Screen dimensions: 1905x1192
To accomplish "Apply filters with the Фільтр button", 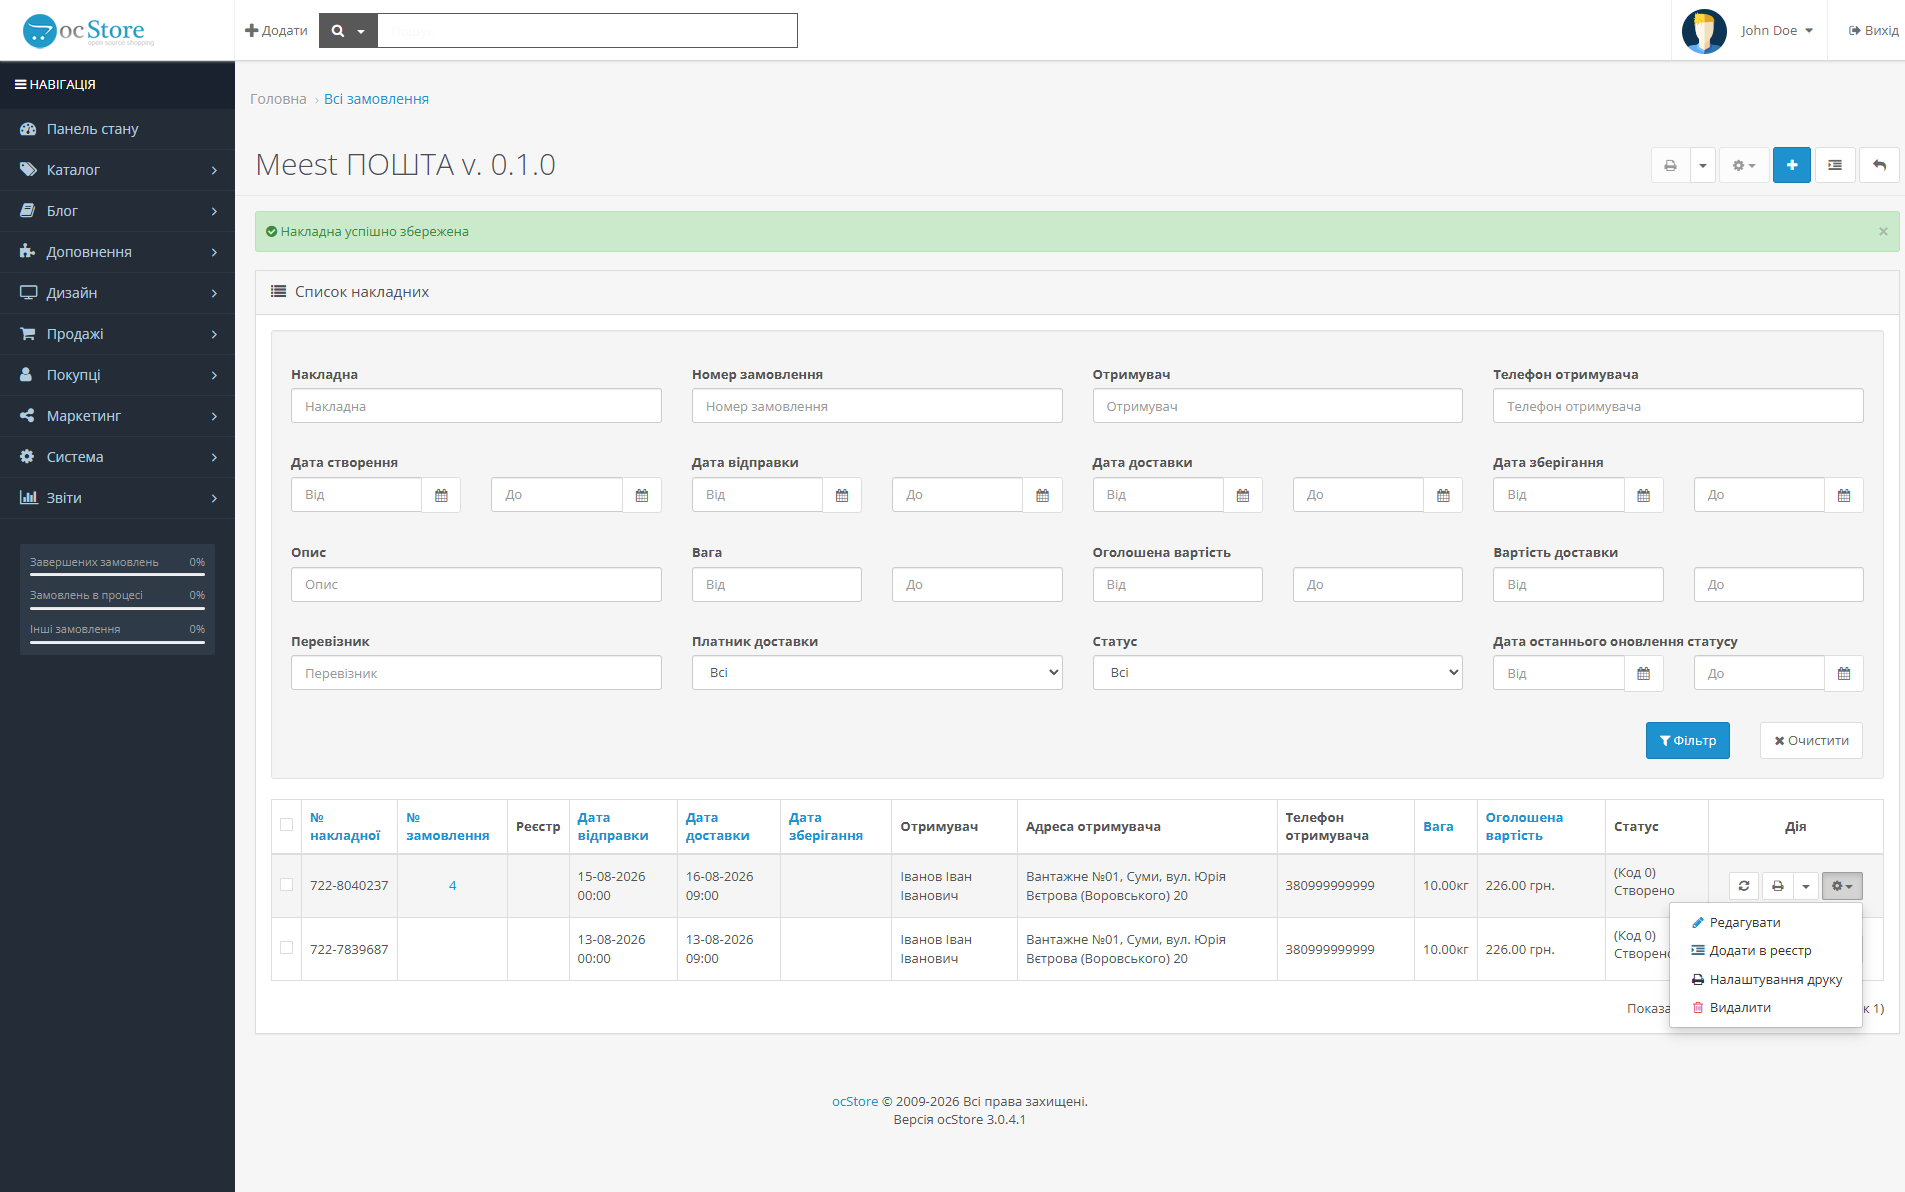I will click(1688, 741).
